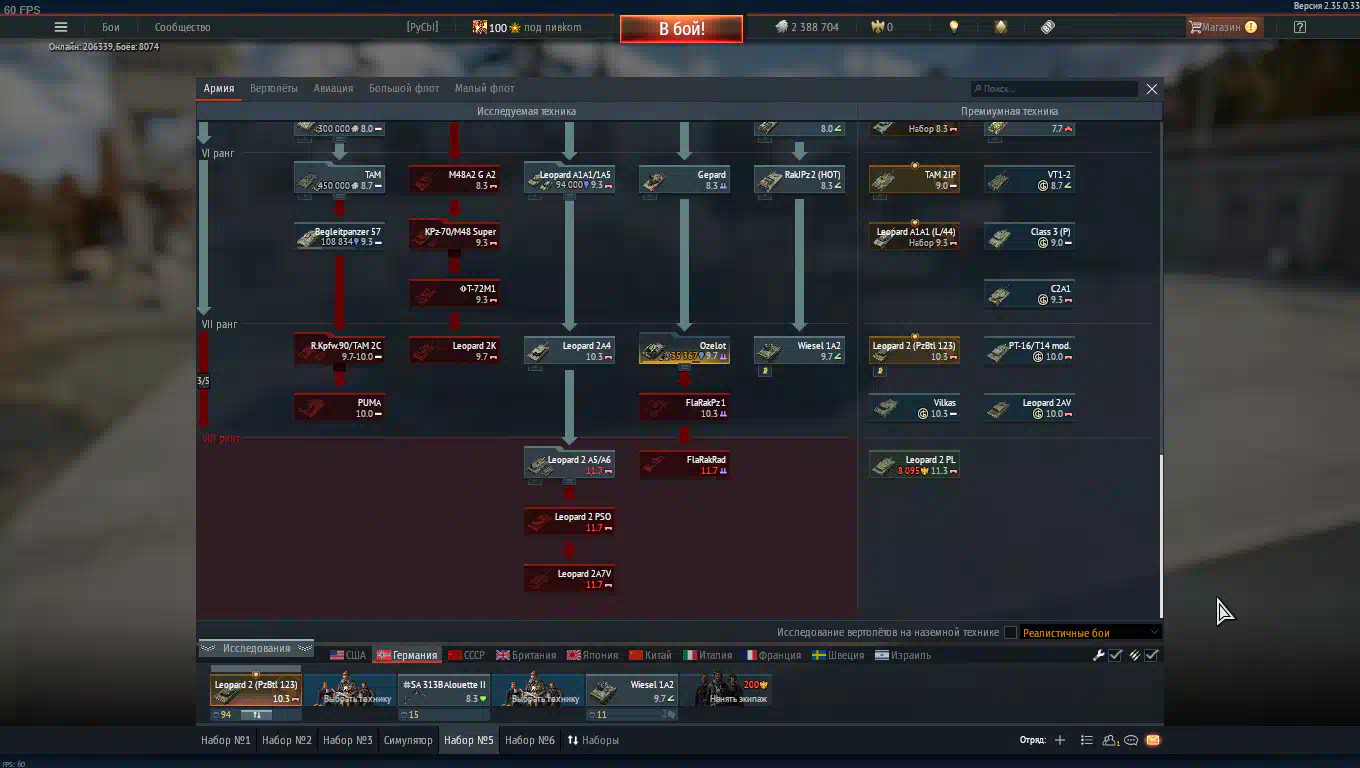Viewport: 1360px width, 768px height.
Task: Switch to the Авиация tab
Action: coord(333,88)
